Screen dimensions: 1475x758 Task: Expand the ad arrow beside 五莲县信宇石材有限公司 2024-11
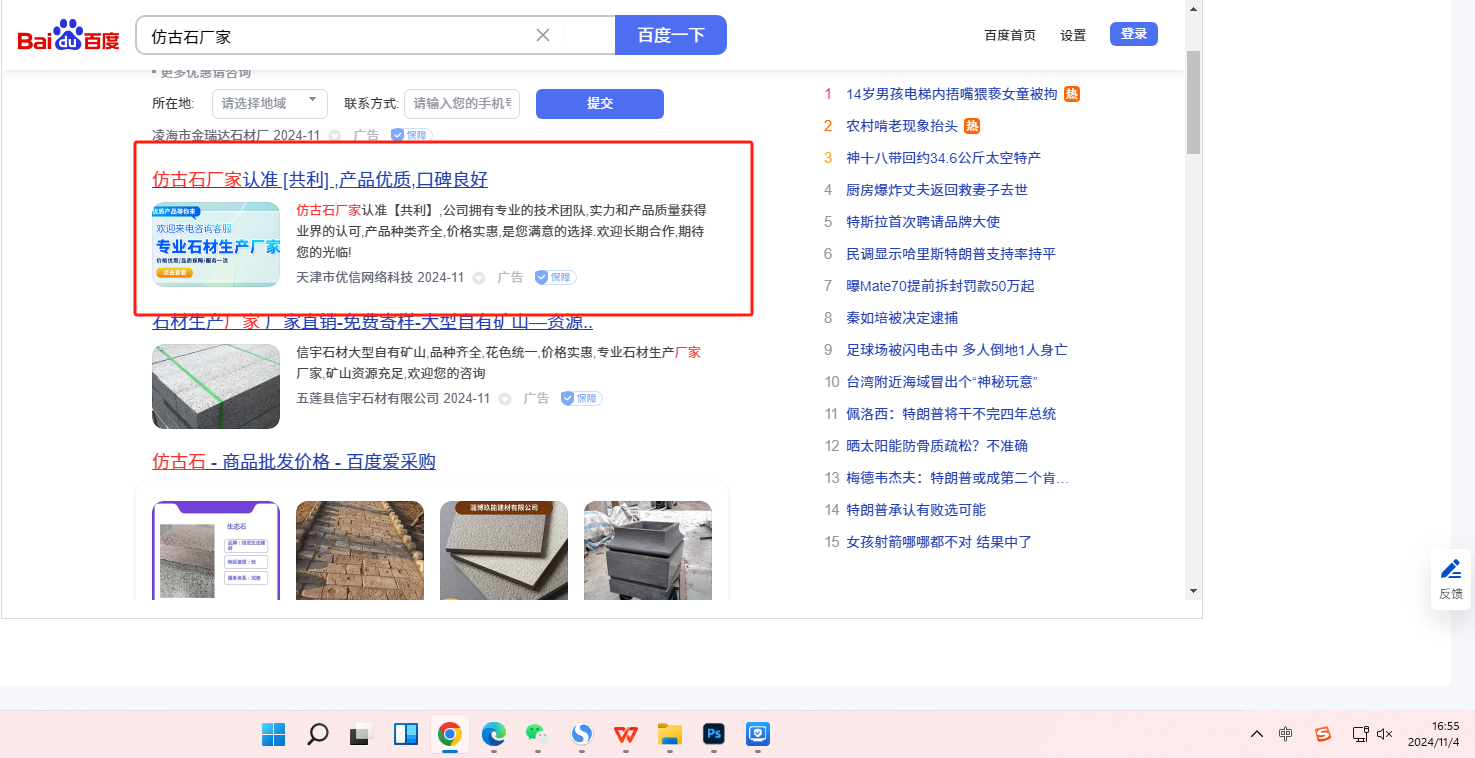pyautogui.click(x=504, y=398)
